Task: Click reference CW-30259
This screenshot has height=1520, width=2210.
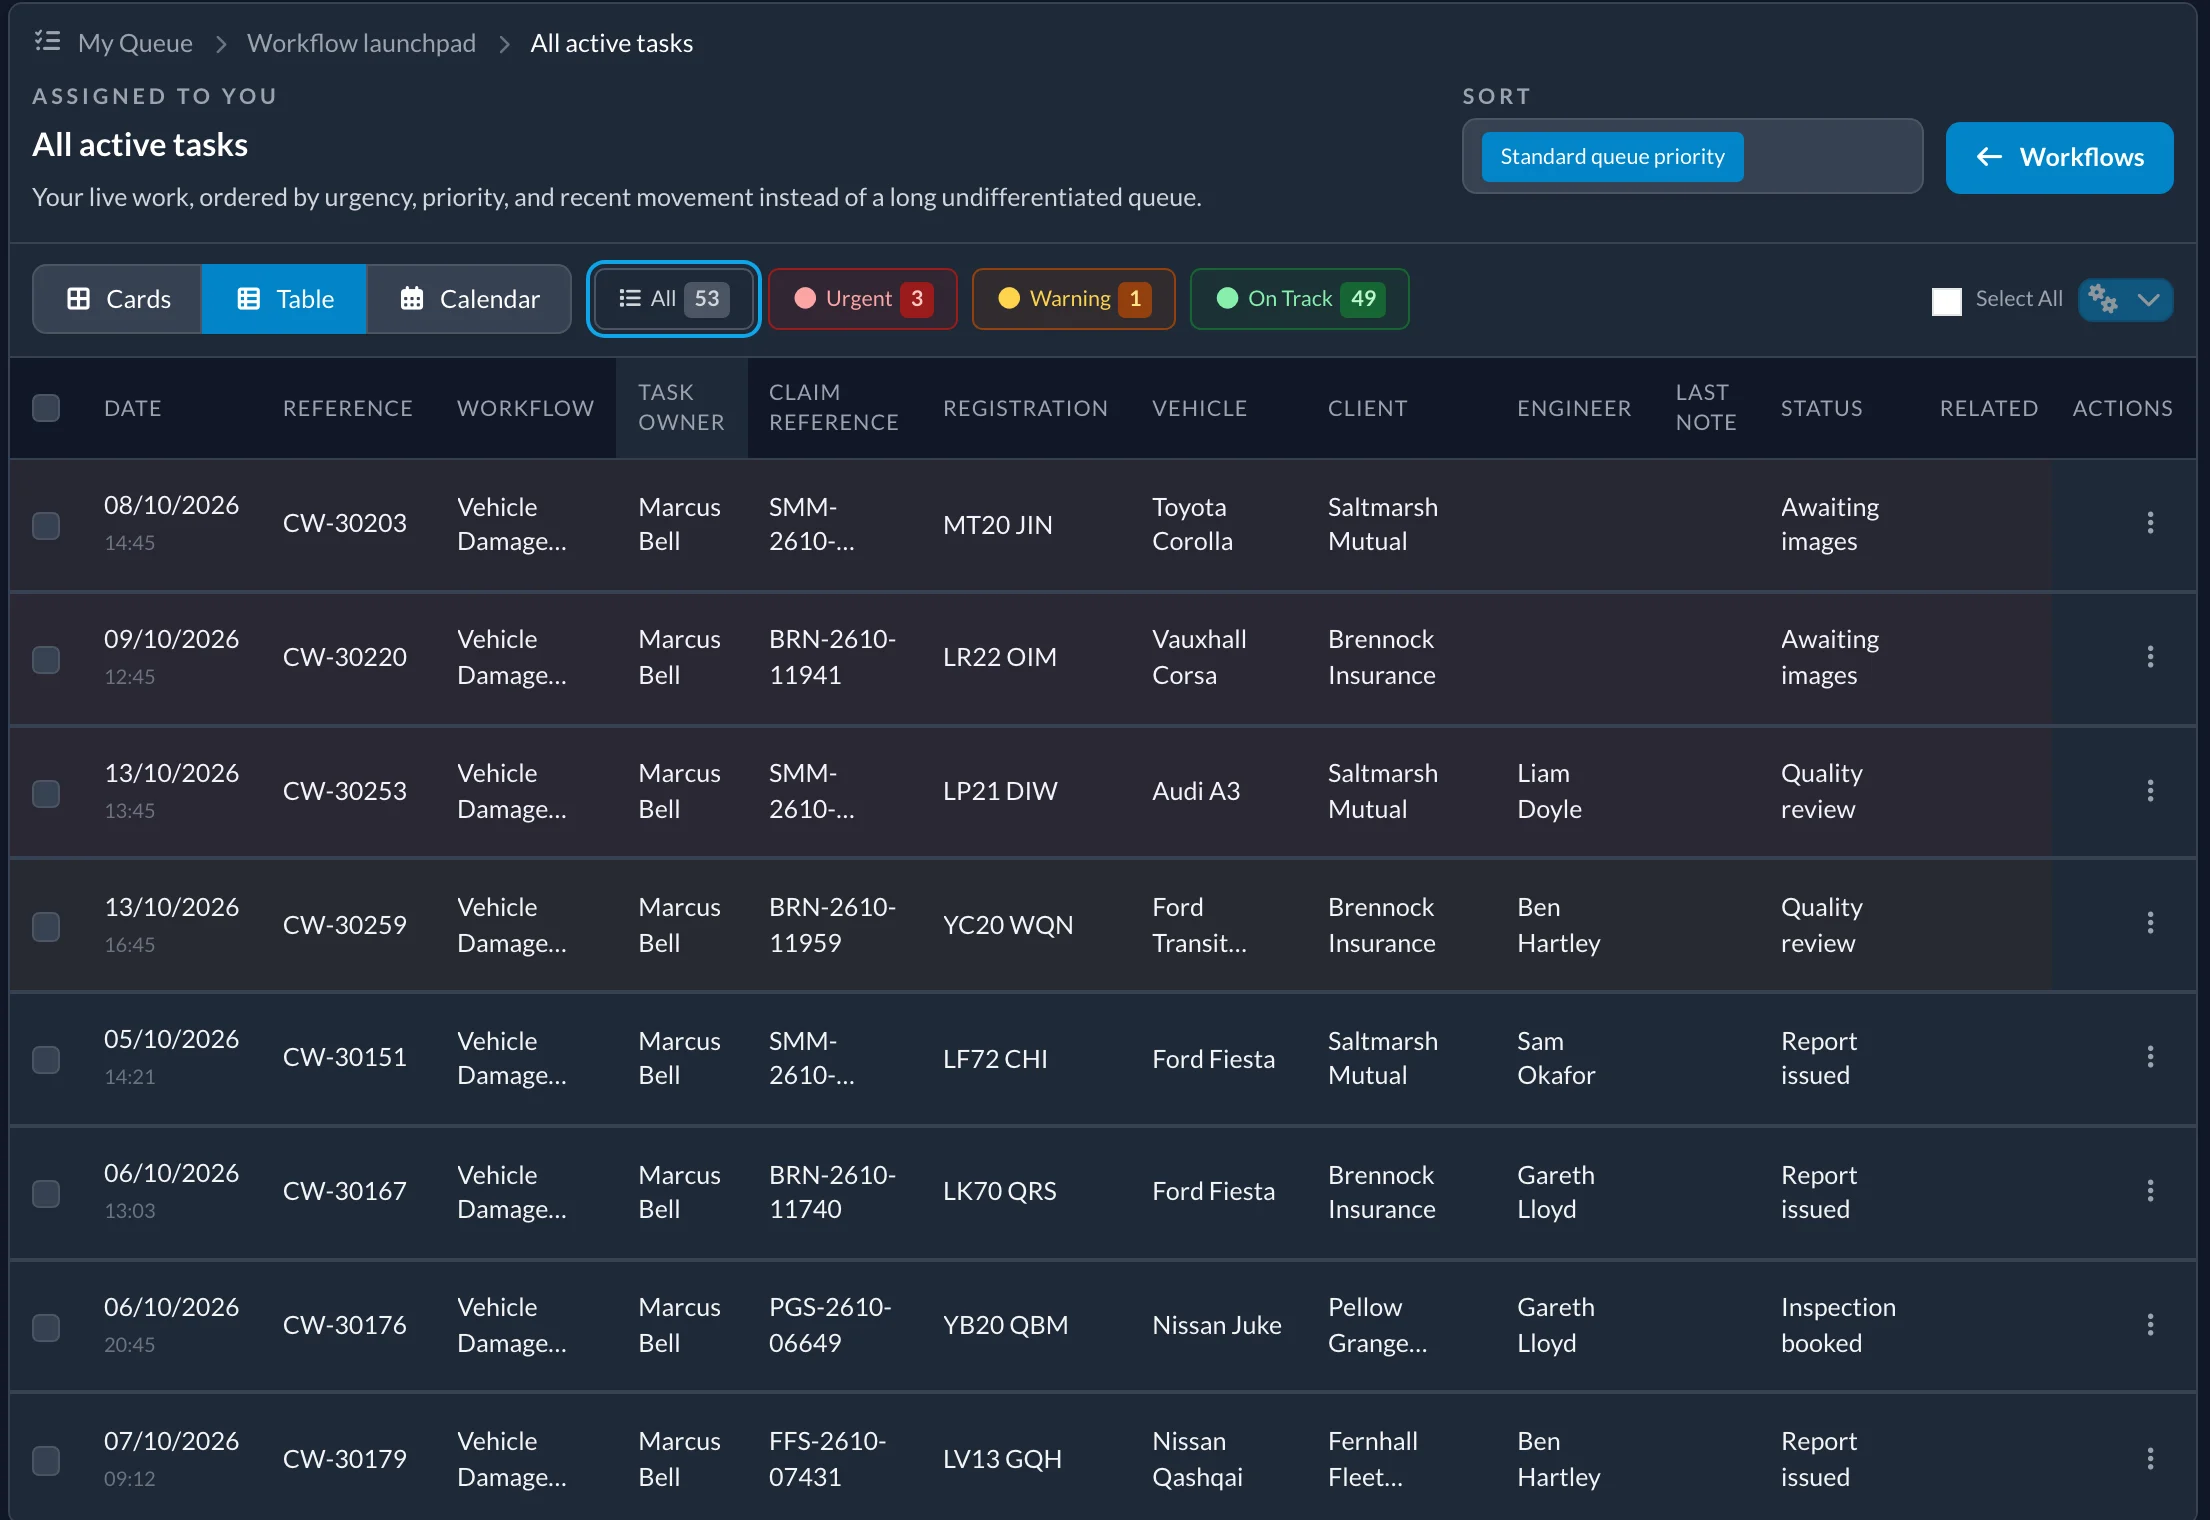Action: click(x=344, y=925)
